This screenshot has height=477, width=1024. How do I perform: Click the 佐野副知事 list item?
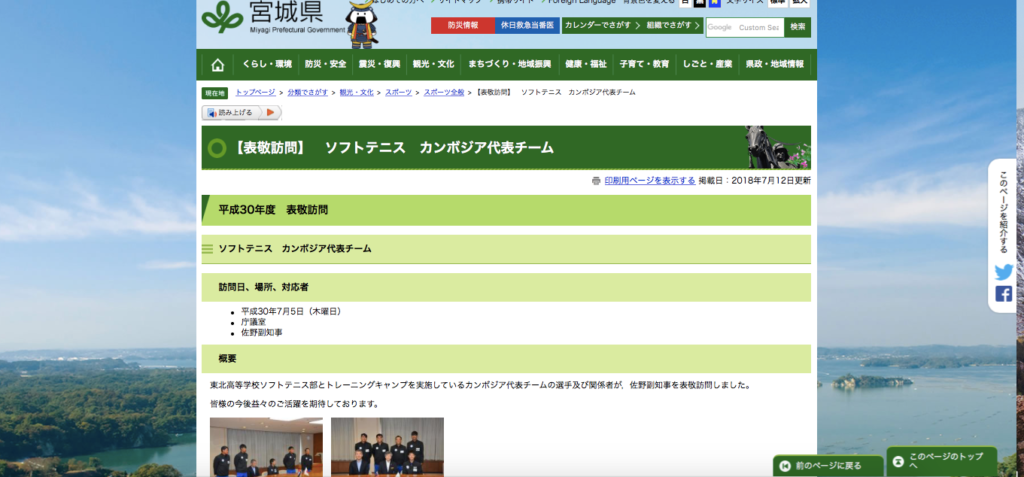[262, 333]
